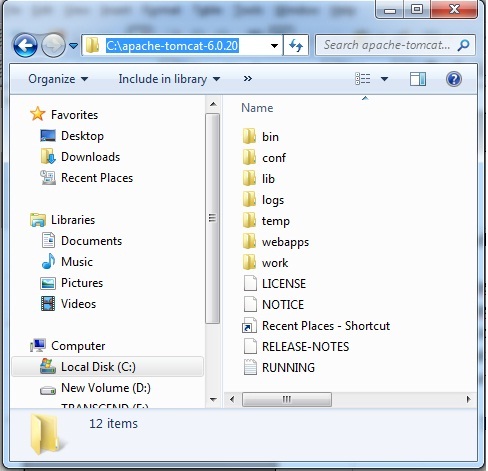The width and height of the screenshot is (488, 471).
Task: Select the LICENSE file
Action: (x=275, y=284)
